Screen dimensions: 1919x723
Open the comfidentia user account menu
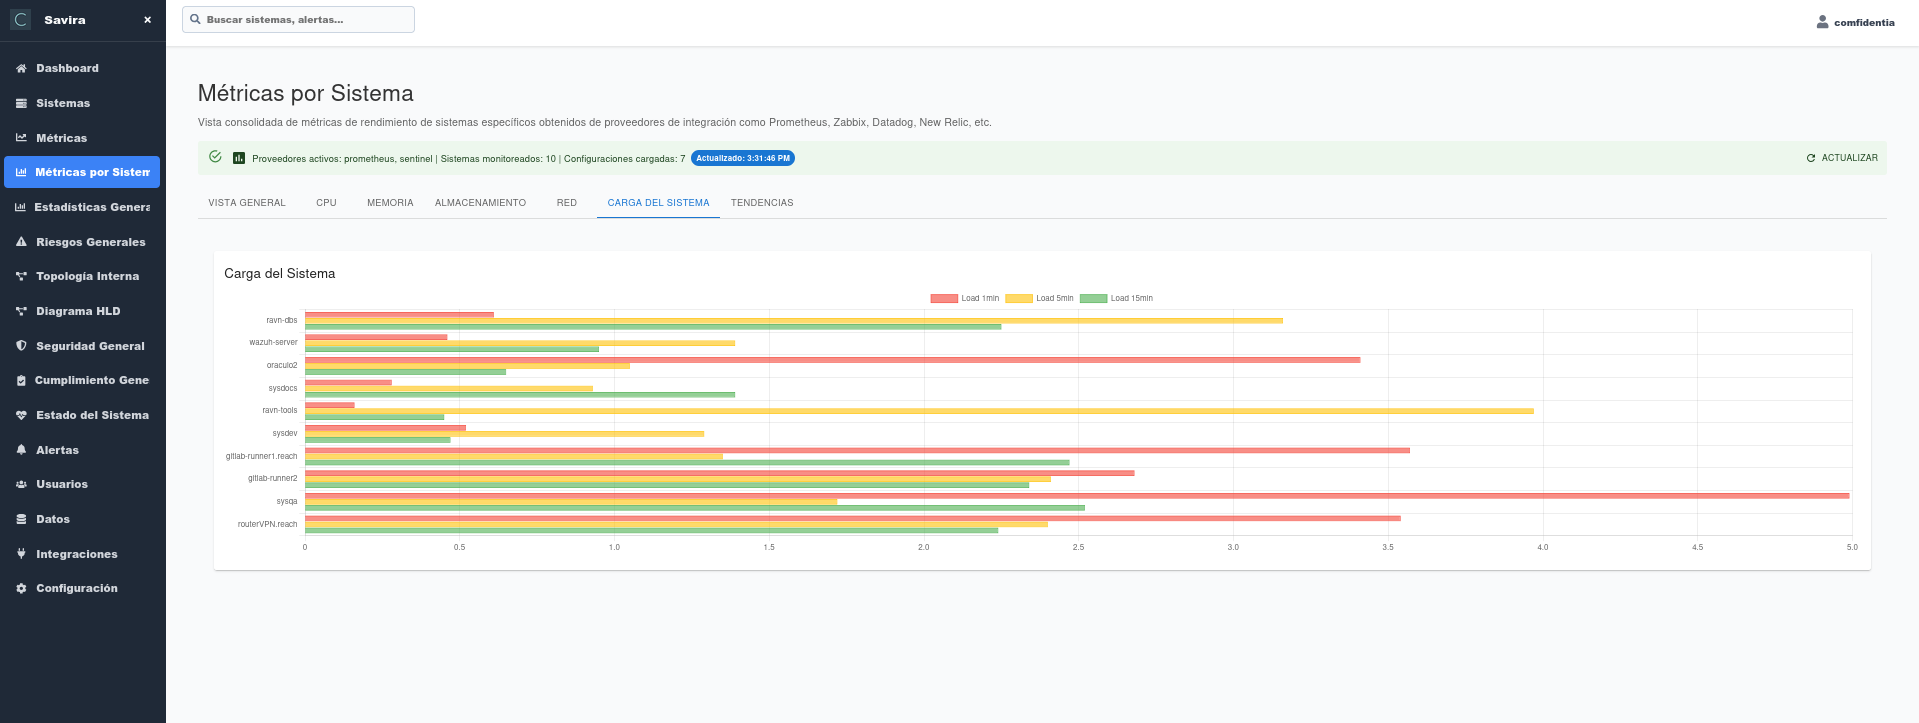click(x=1855, y=22)
